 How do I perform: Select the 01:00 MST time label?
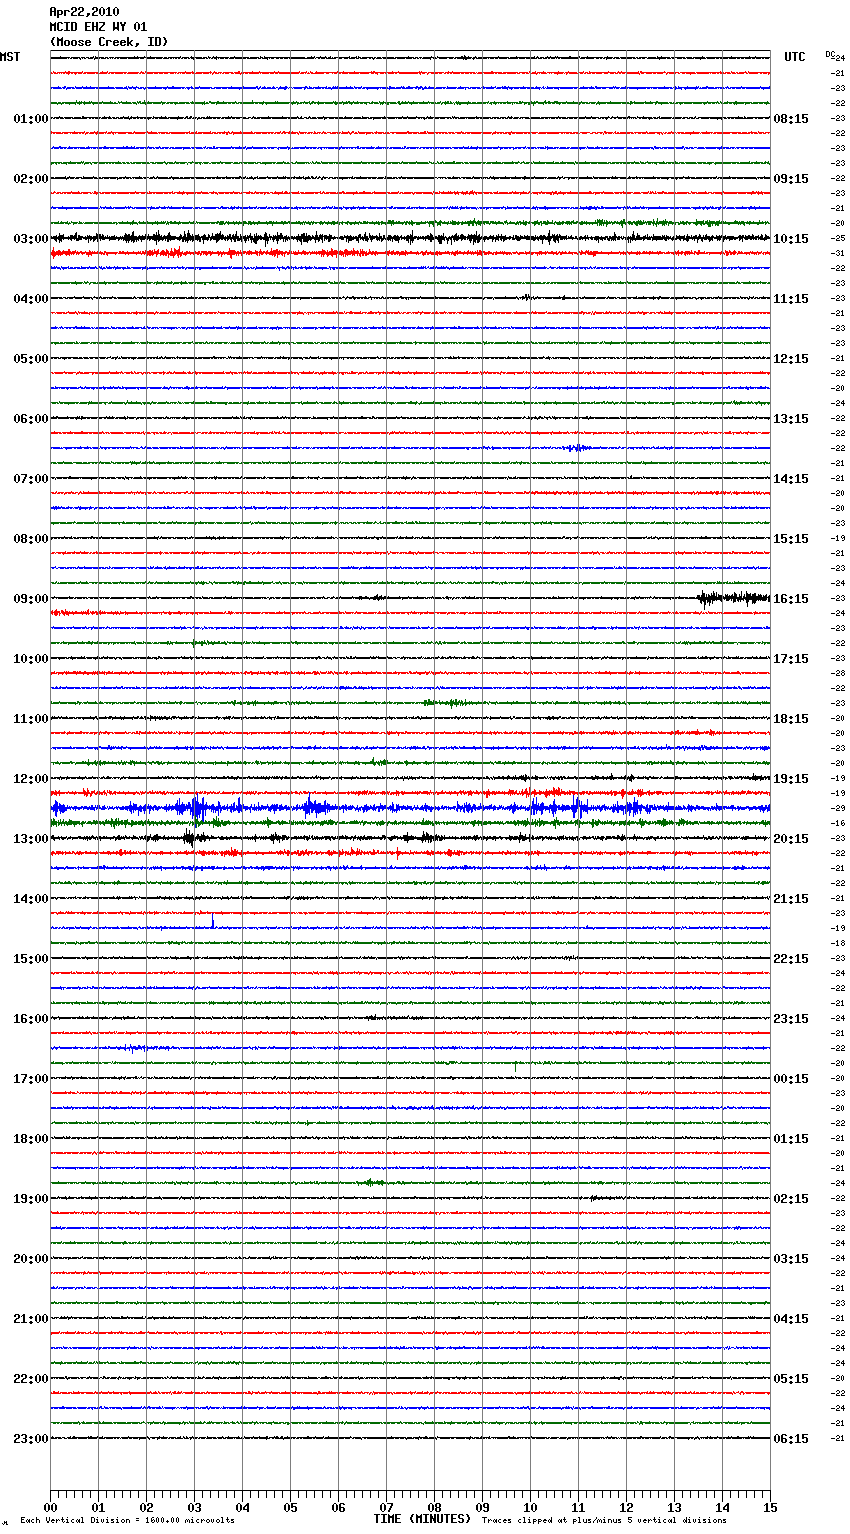30,119
